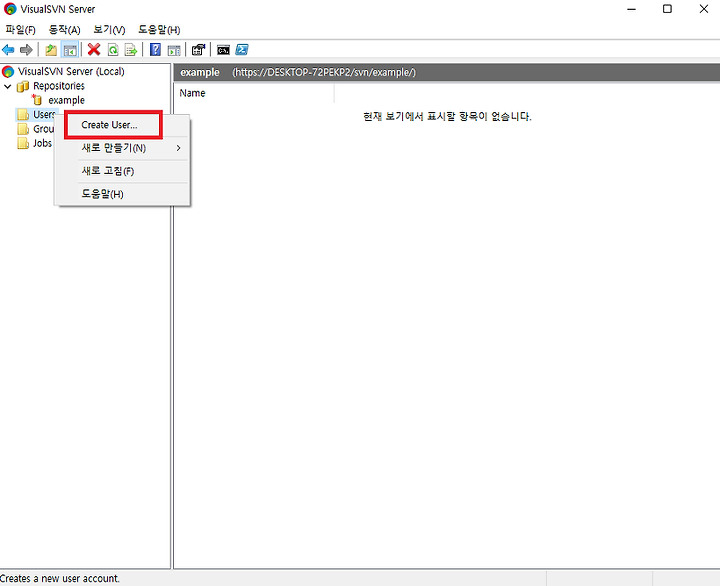Viewport: 720px width, 586px height.
Task: Click the Jobs folder icon
Action: pyautogui.click(x=23, y=143)
